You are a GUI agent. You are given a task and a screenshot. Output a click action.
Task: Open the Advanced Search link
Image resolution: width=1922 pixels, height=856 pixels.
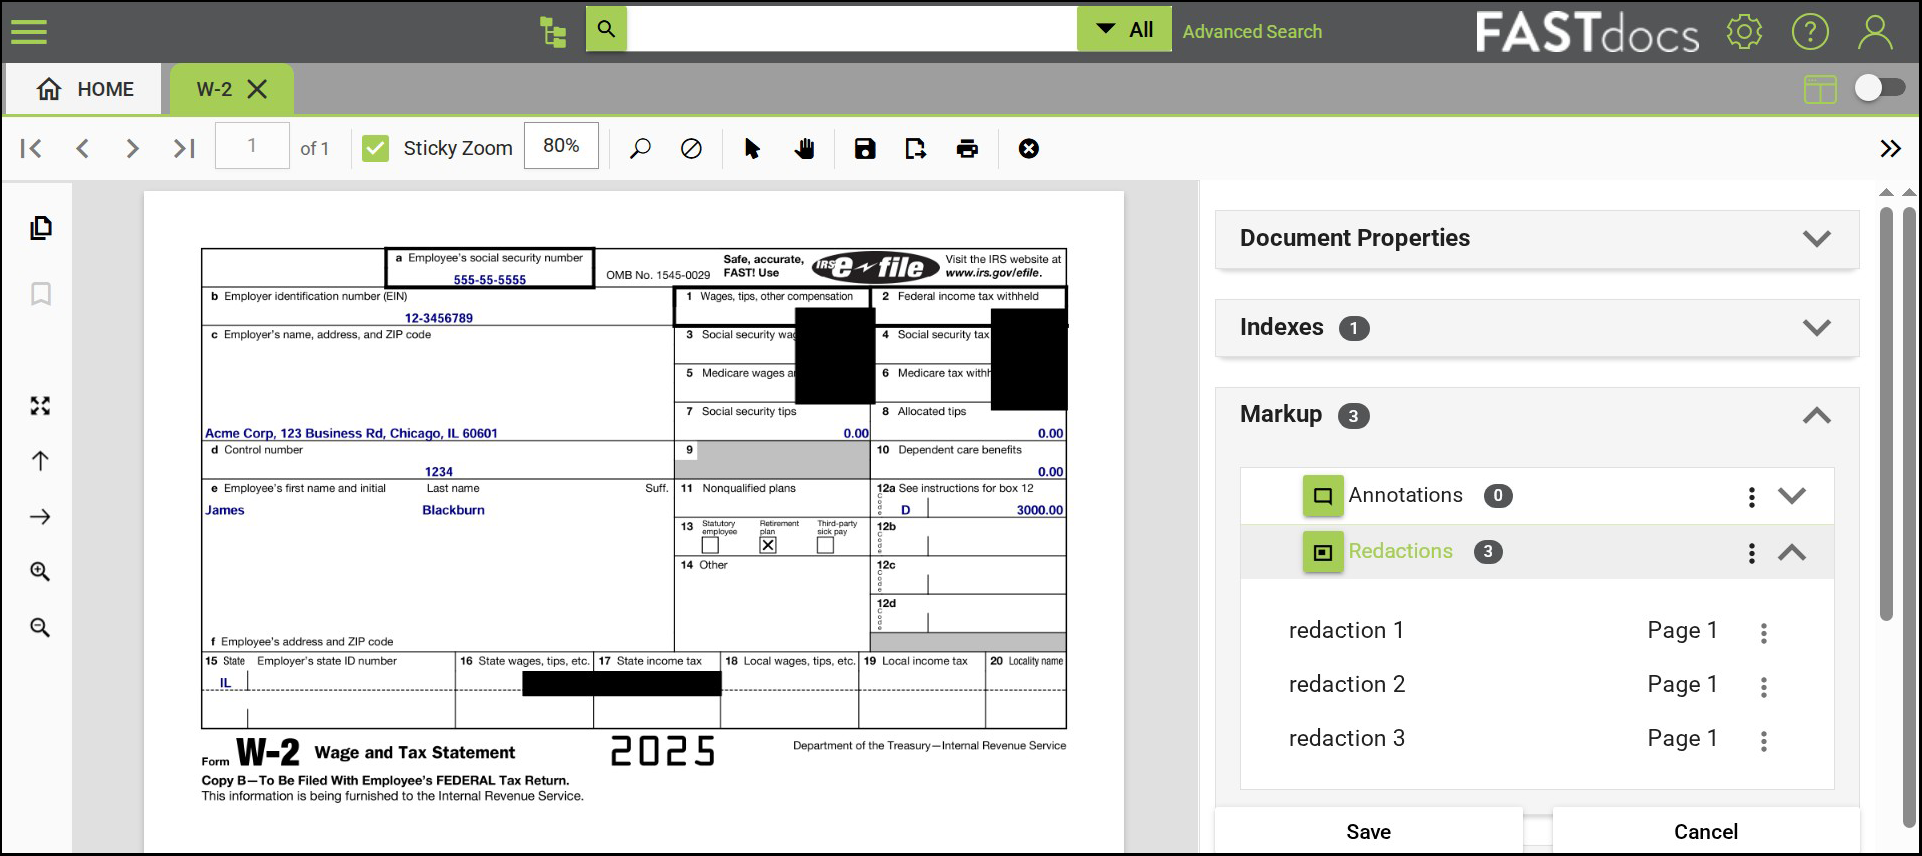(x=1252, y=31)
